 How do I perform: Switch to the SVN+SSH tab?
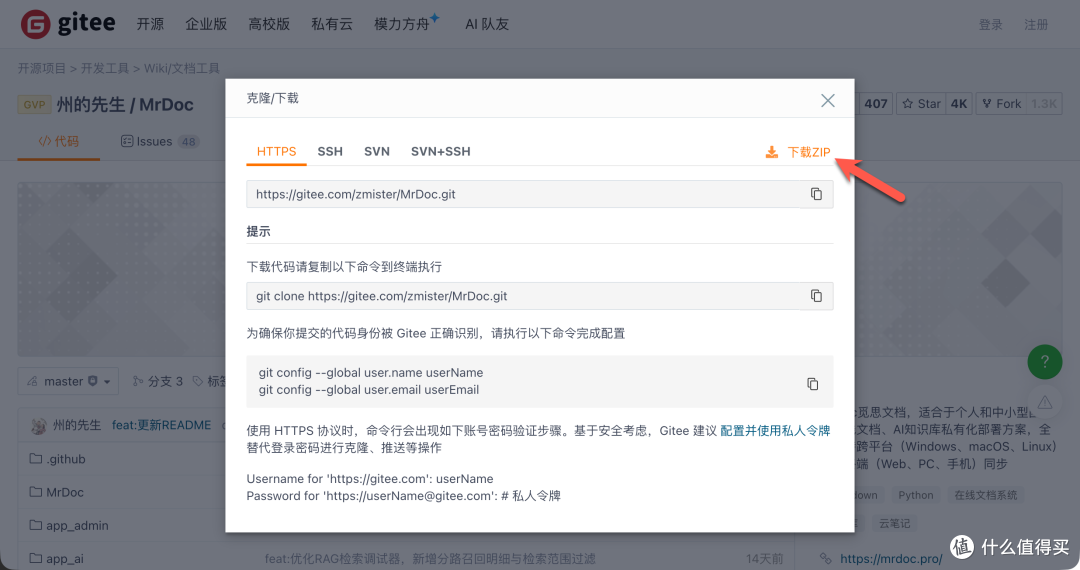(x=441, y=151)
